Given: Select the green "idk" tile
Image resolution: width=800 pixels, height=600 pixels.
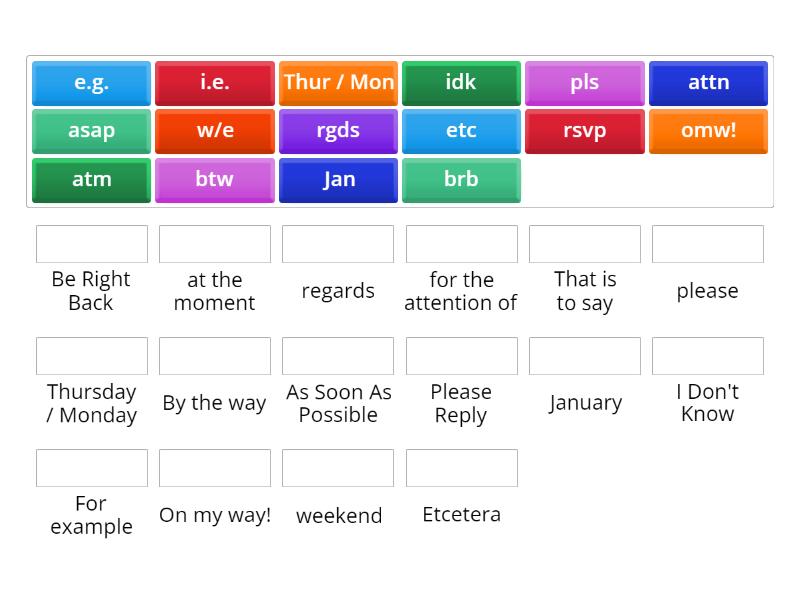Looking at the screenshot, I should [461, 83].
